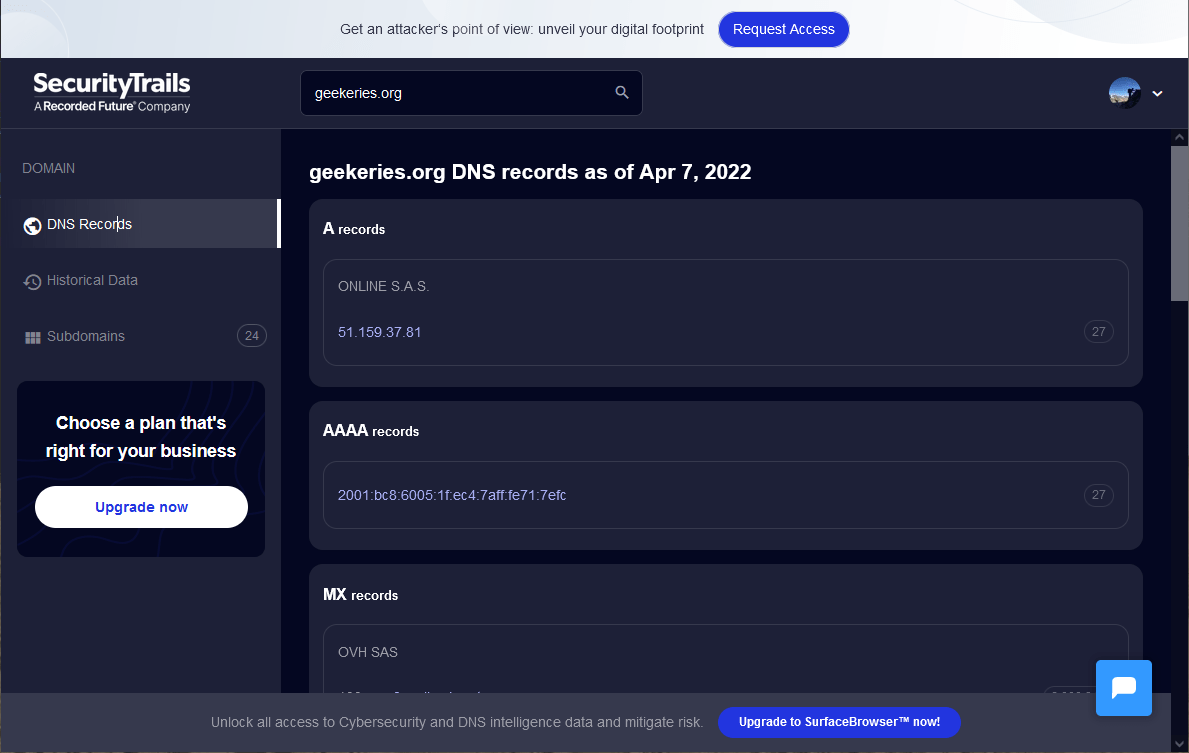This screenshot has width=1189, height=753.
Task: Click the 27 count badge for A record
Action: 1098,332
